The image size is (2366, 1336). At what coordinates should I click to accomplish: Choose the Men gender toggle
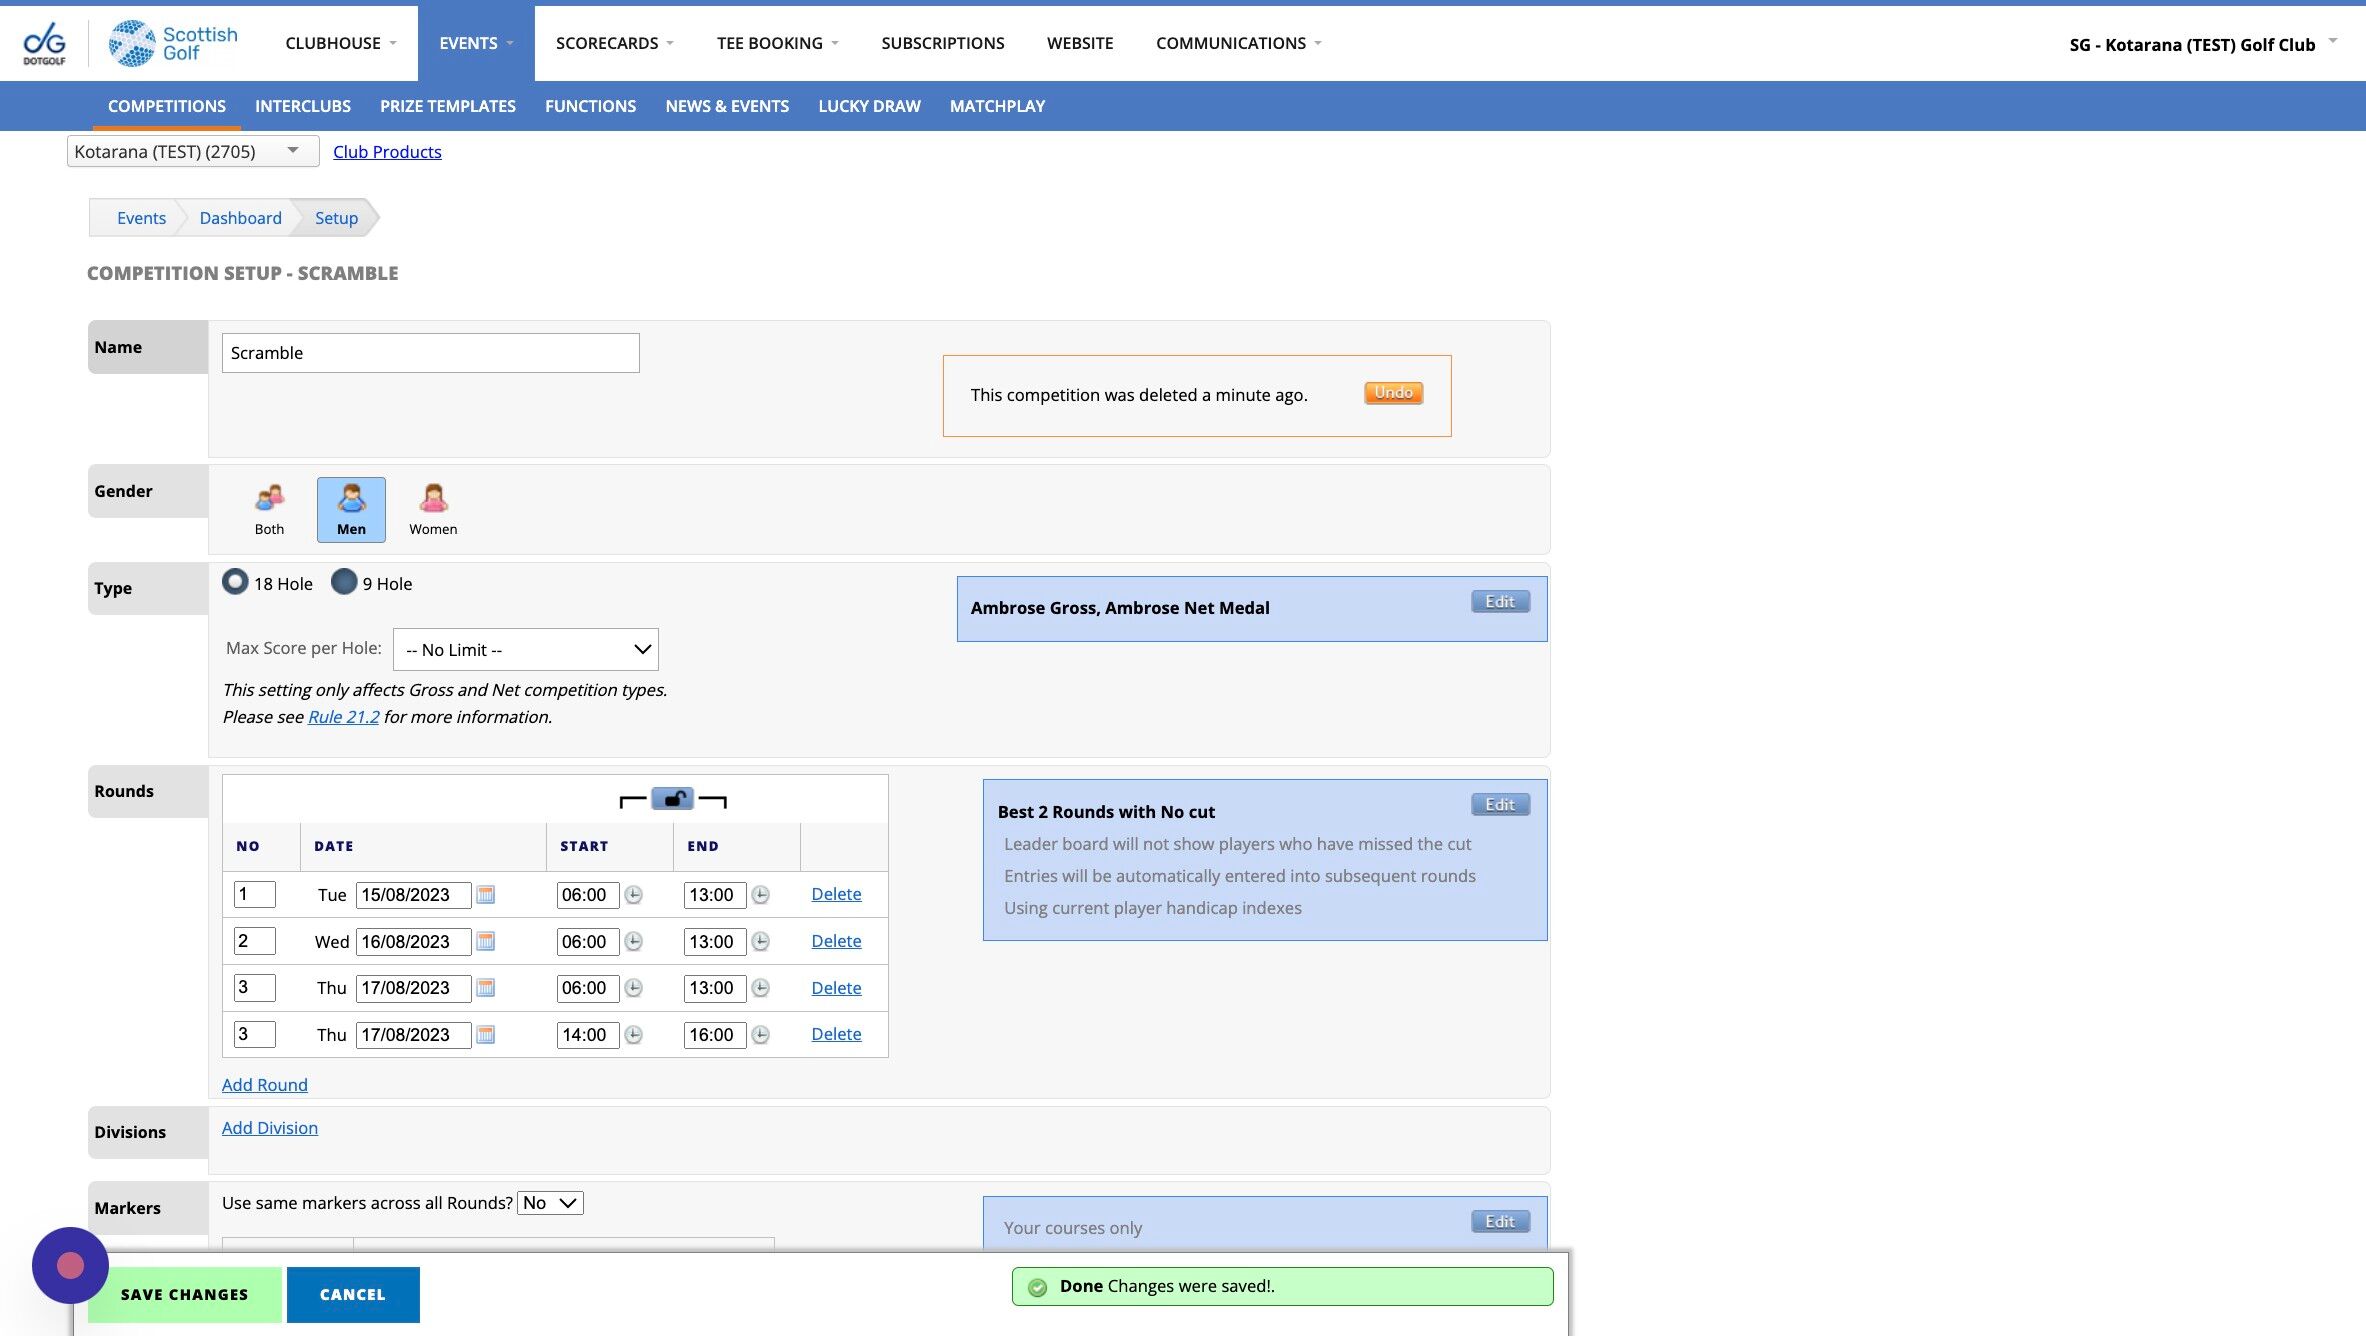click(x=351, y=509)
